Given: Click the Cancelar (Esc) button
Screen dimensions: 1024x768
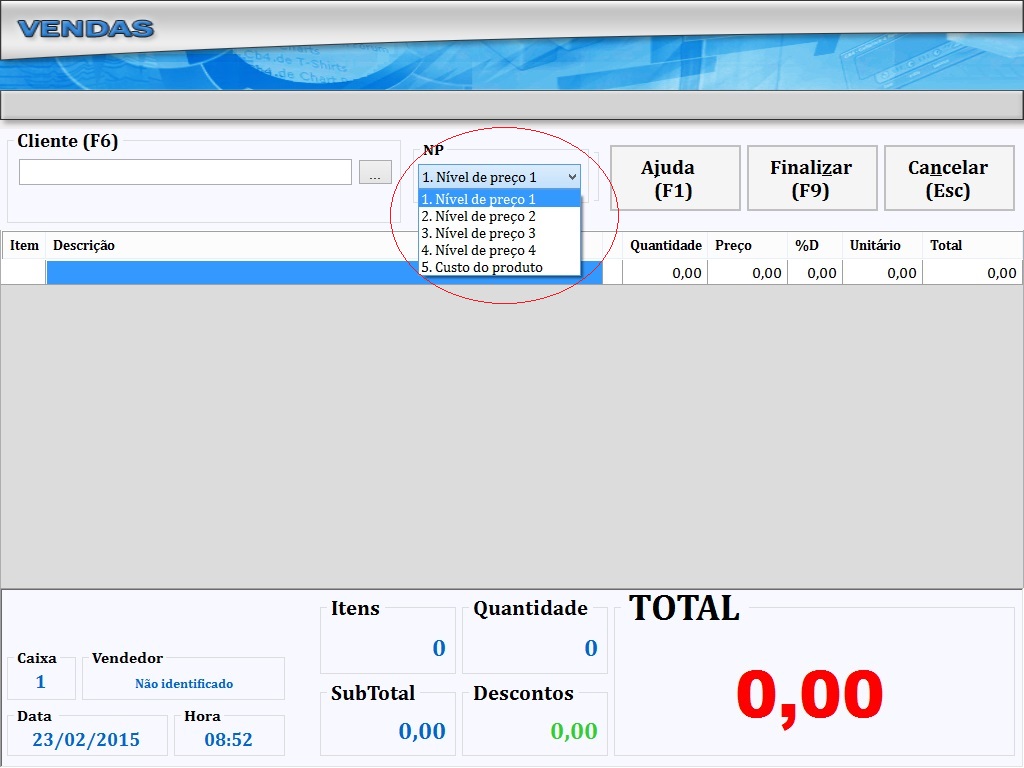Looking at the screenshot, I should (949, 178).
